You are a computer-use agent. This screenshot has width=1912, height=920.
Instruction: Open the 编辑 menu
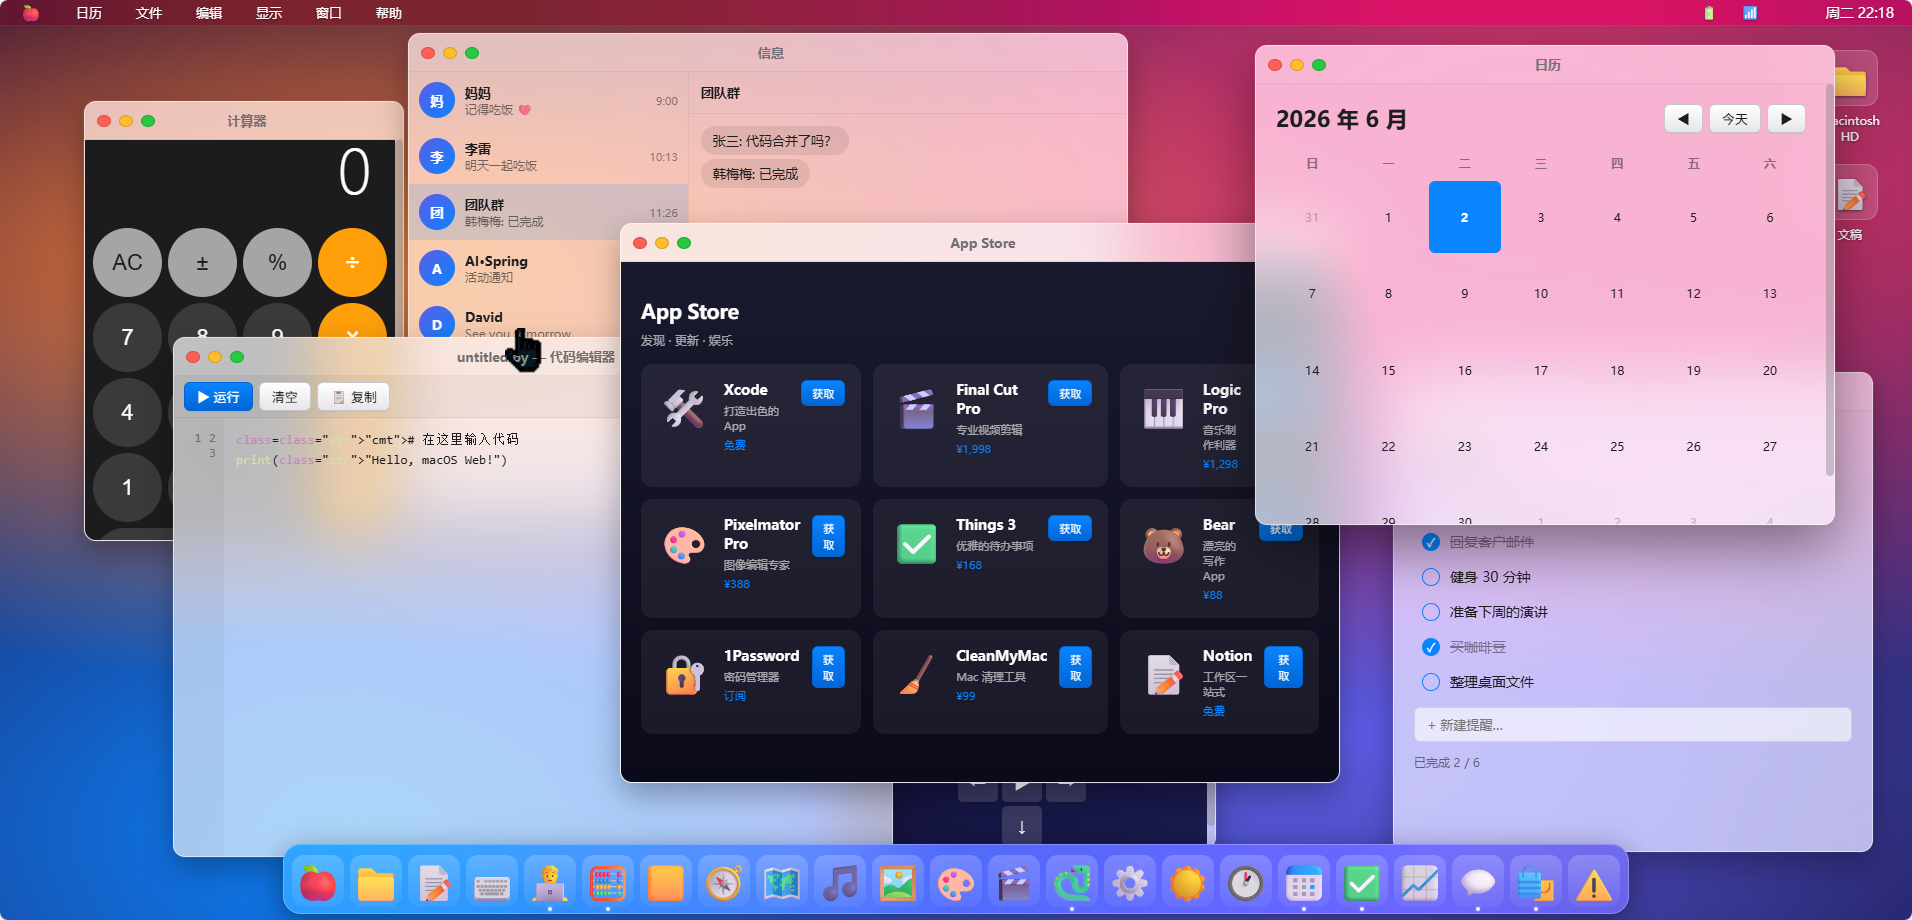tap(209, 13)
